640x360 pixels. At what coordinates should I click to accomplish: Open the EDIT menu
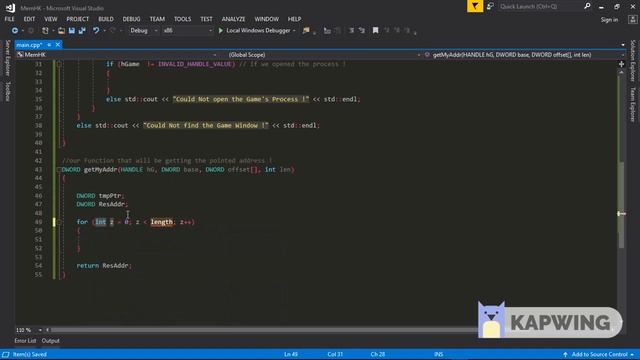tap(29, 19)
